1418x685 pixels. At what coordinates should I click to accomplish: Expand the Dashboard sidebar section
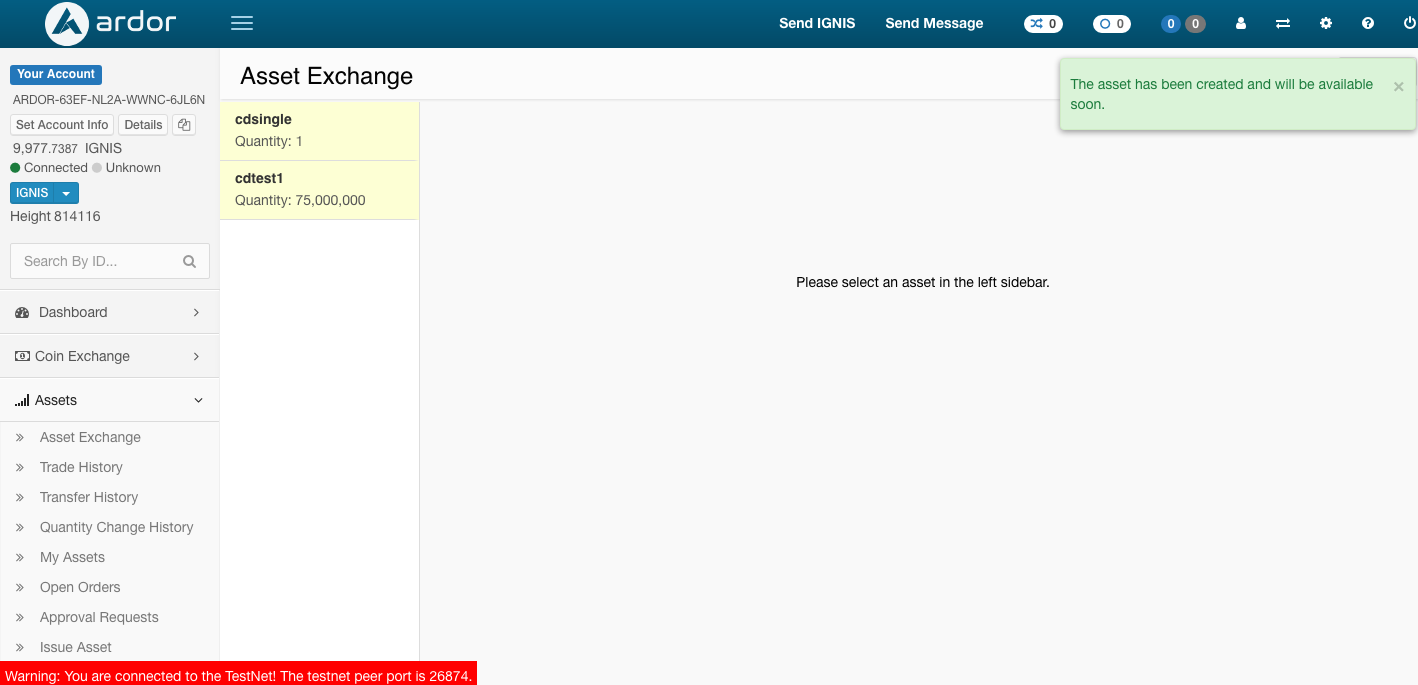110,312
